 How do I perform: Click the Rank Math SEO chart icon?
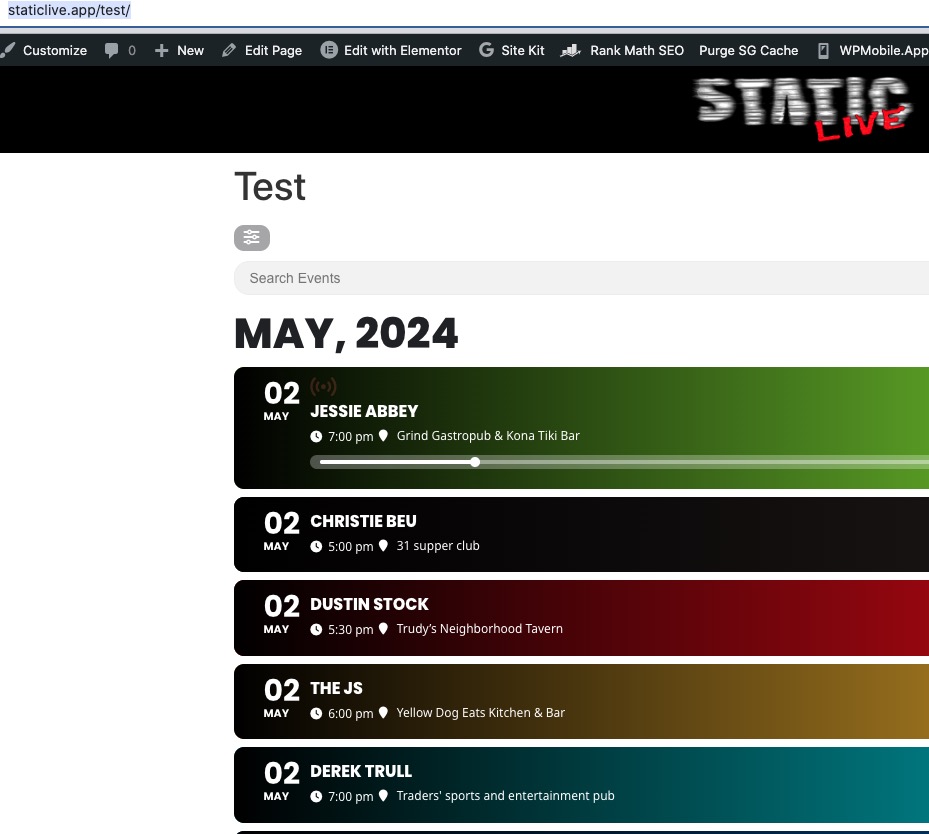click(x=570, y=51)
